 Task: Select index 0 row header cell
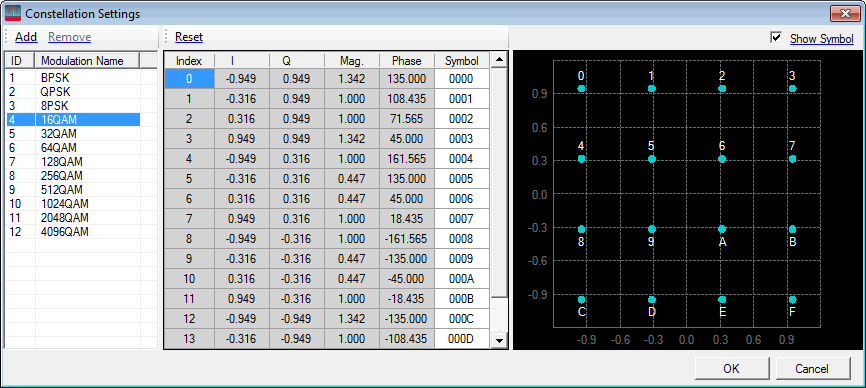(x=189, y=79)
